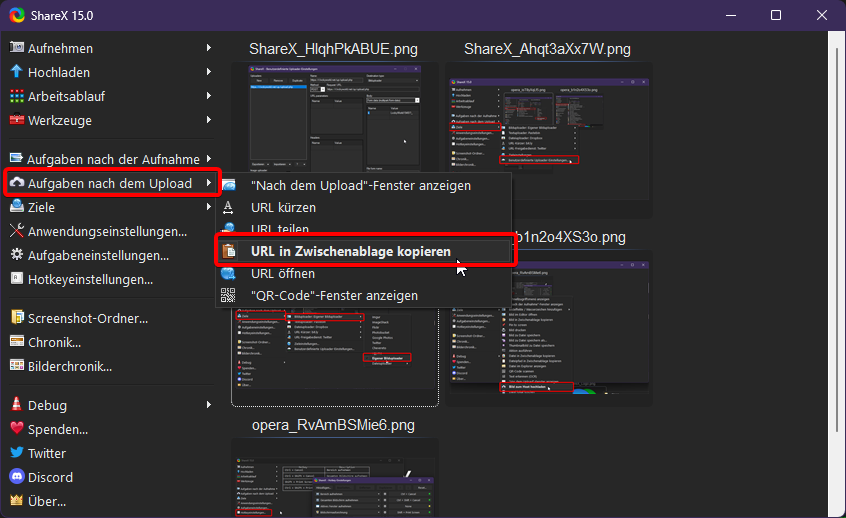
Task: Select "Nach dem Upload"-Fenster anzeigen entry
Action: (360, 185)
